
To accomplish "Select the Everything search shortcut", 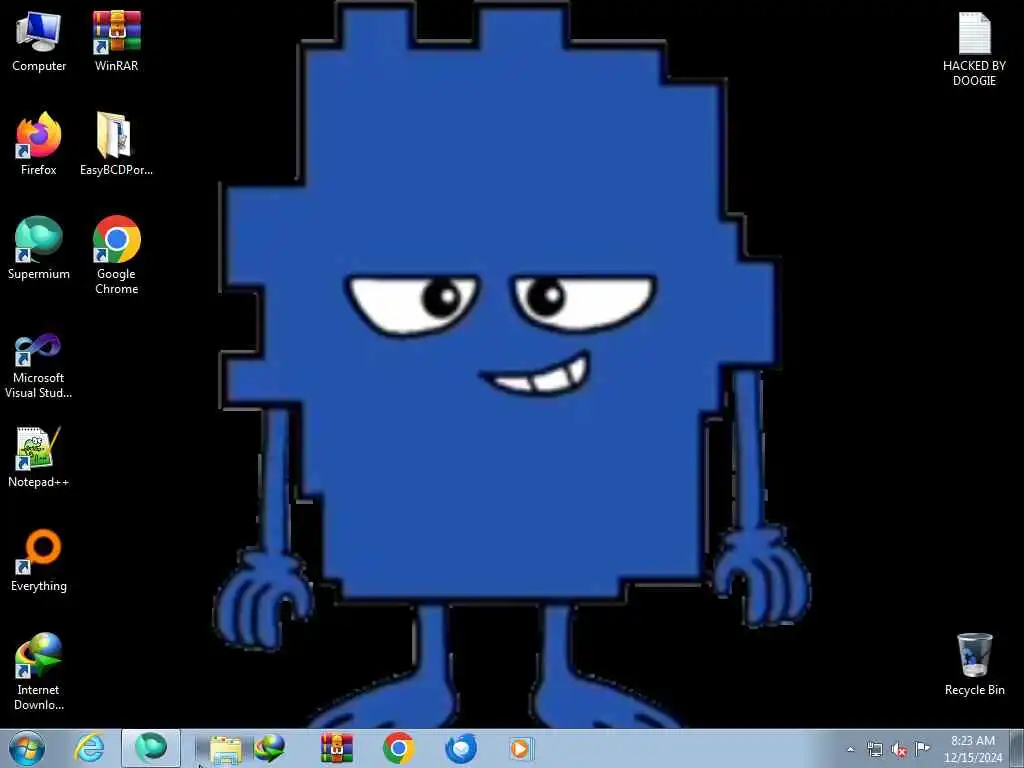I will (x=39, y=561).
